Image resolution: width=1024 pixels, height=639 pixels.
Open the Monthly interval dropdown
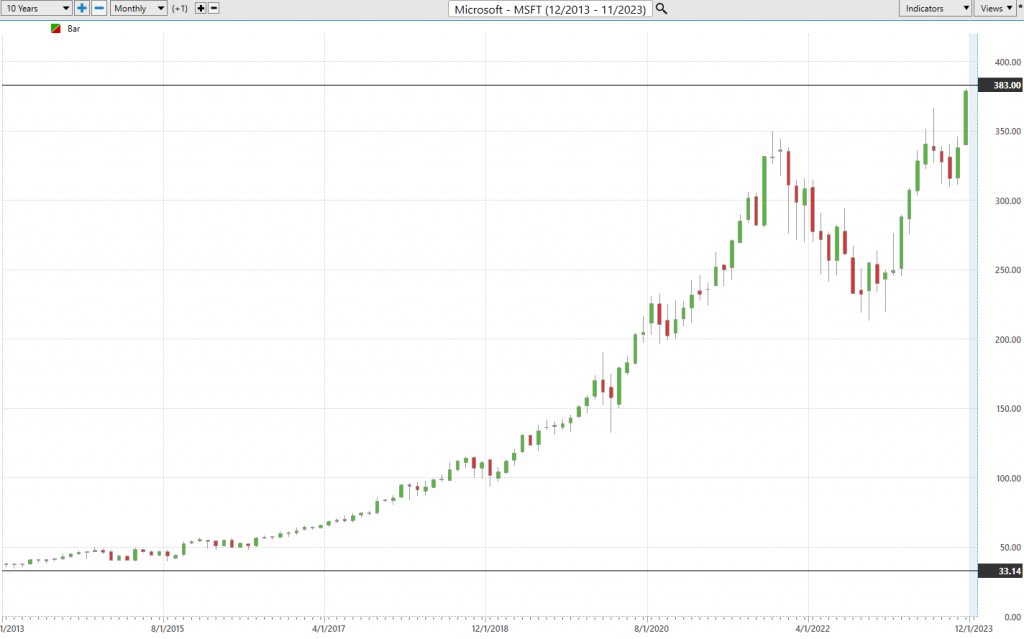click(x=138, y=8)
